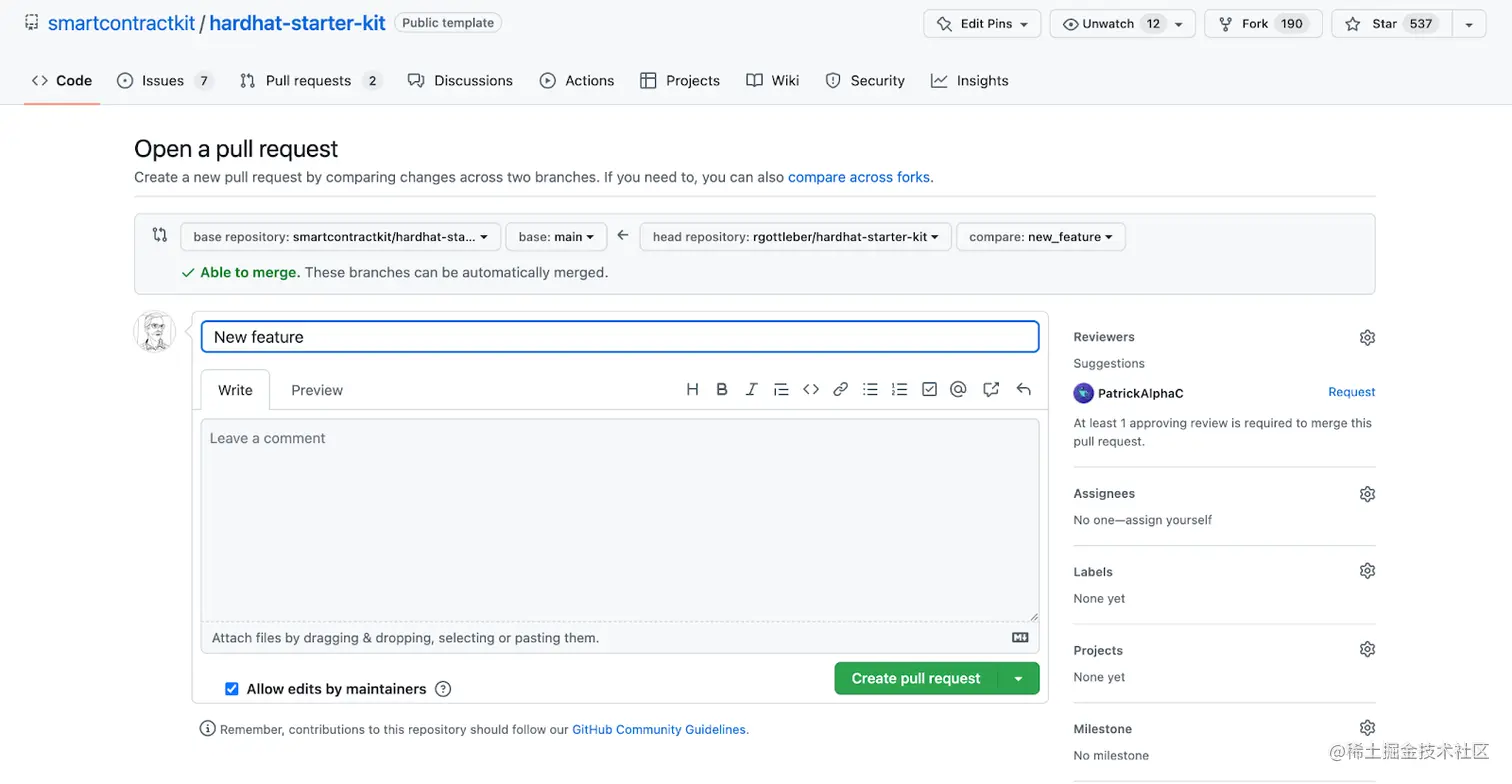
Task: Open base repository dropdown
Action: tap(341, 237)
